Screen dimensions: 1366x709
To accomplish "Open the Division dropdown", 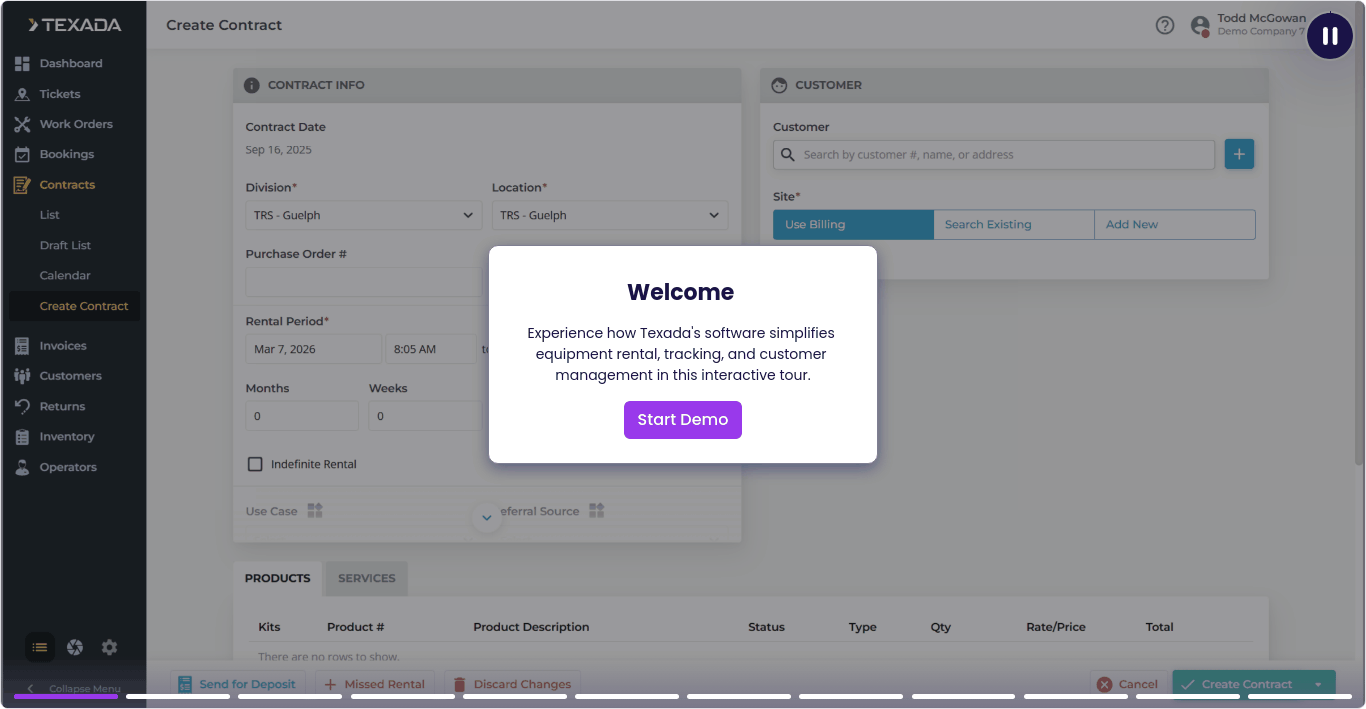I will coord(364,215).
